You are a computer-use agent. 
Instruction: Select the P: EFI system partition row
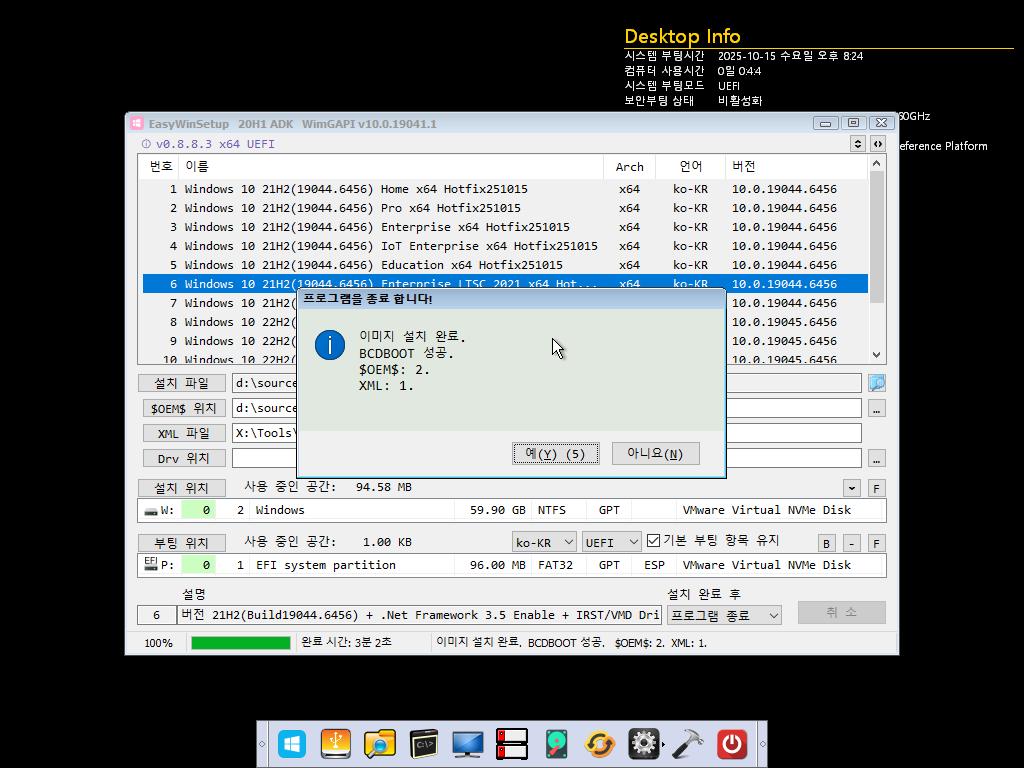(x=511, y=565)
